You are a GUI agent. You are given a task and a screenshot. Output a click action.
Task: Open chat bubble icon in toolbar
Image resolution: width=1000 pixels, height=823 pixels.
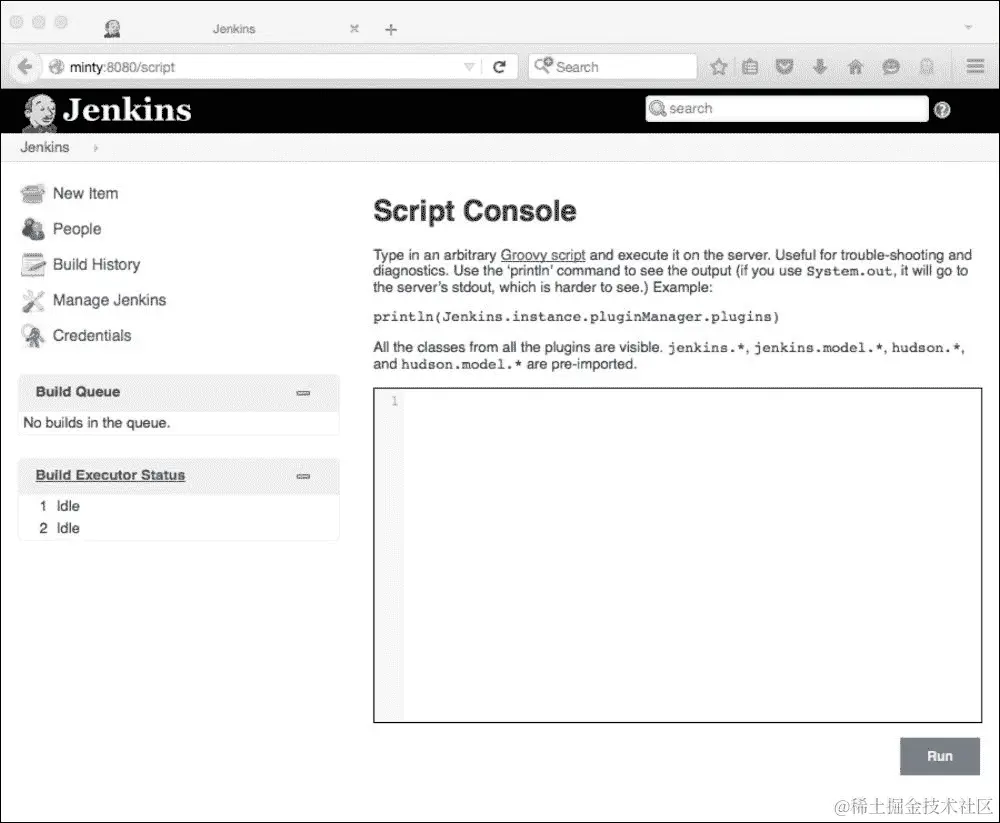891,66
